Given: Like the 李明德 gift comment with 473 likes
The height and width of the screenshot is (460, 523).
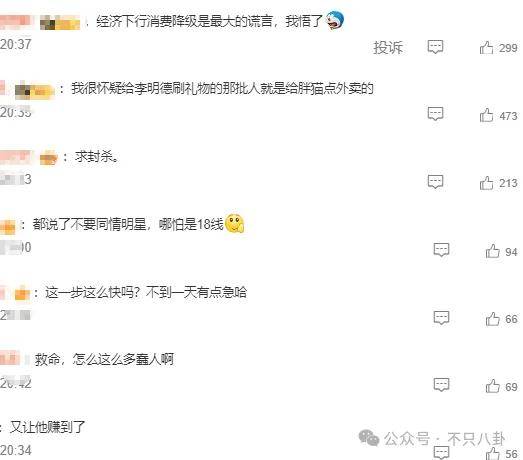Looking at the screenshot, I should 486,115.
